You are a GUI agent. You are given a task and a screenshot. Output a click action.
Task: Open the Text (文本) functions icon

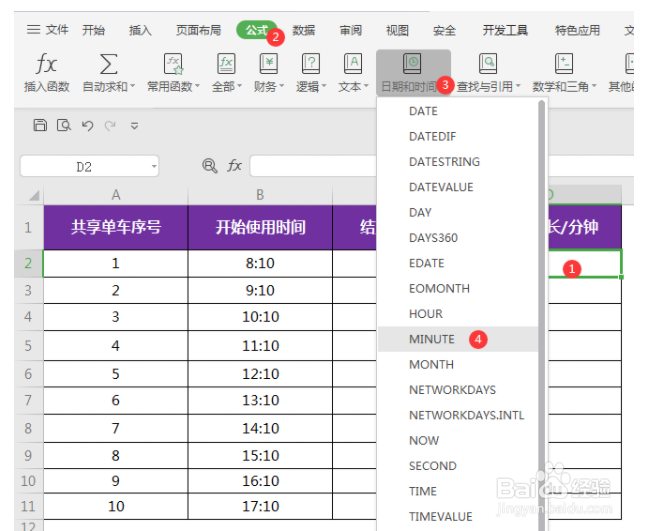(x=353, y=65)
